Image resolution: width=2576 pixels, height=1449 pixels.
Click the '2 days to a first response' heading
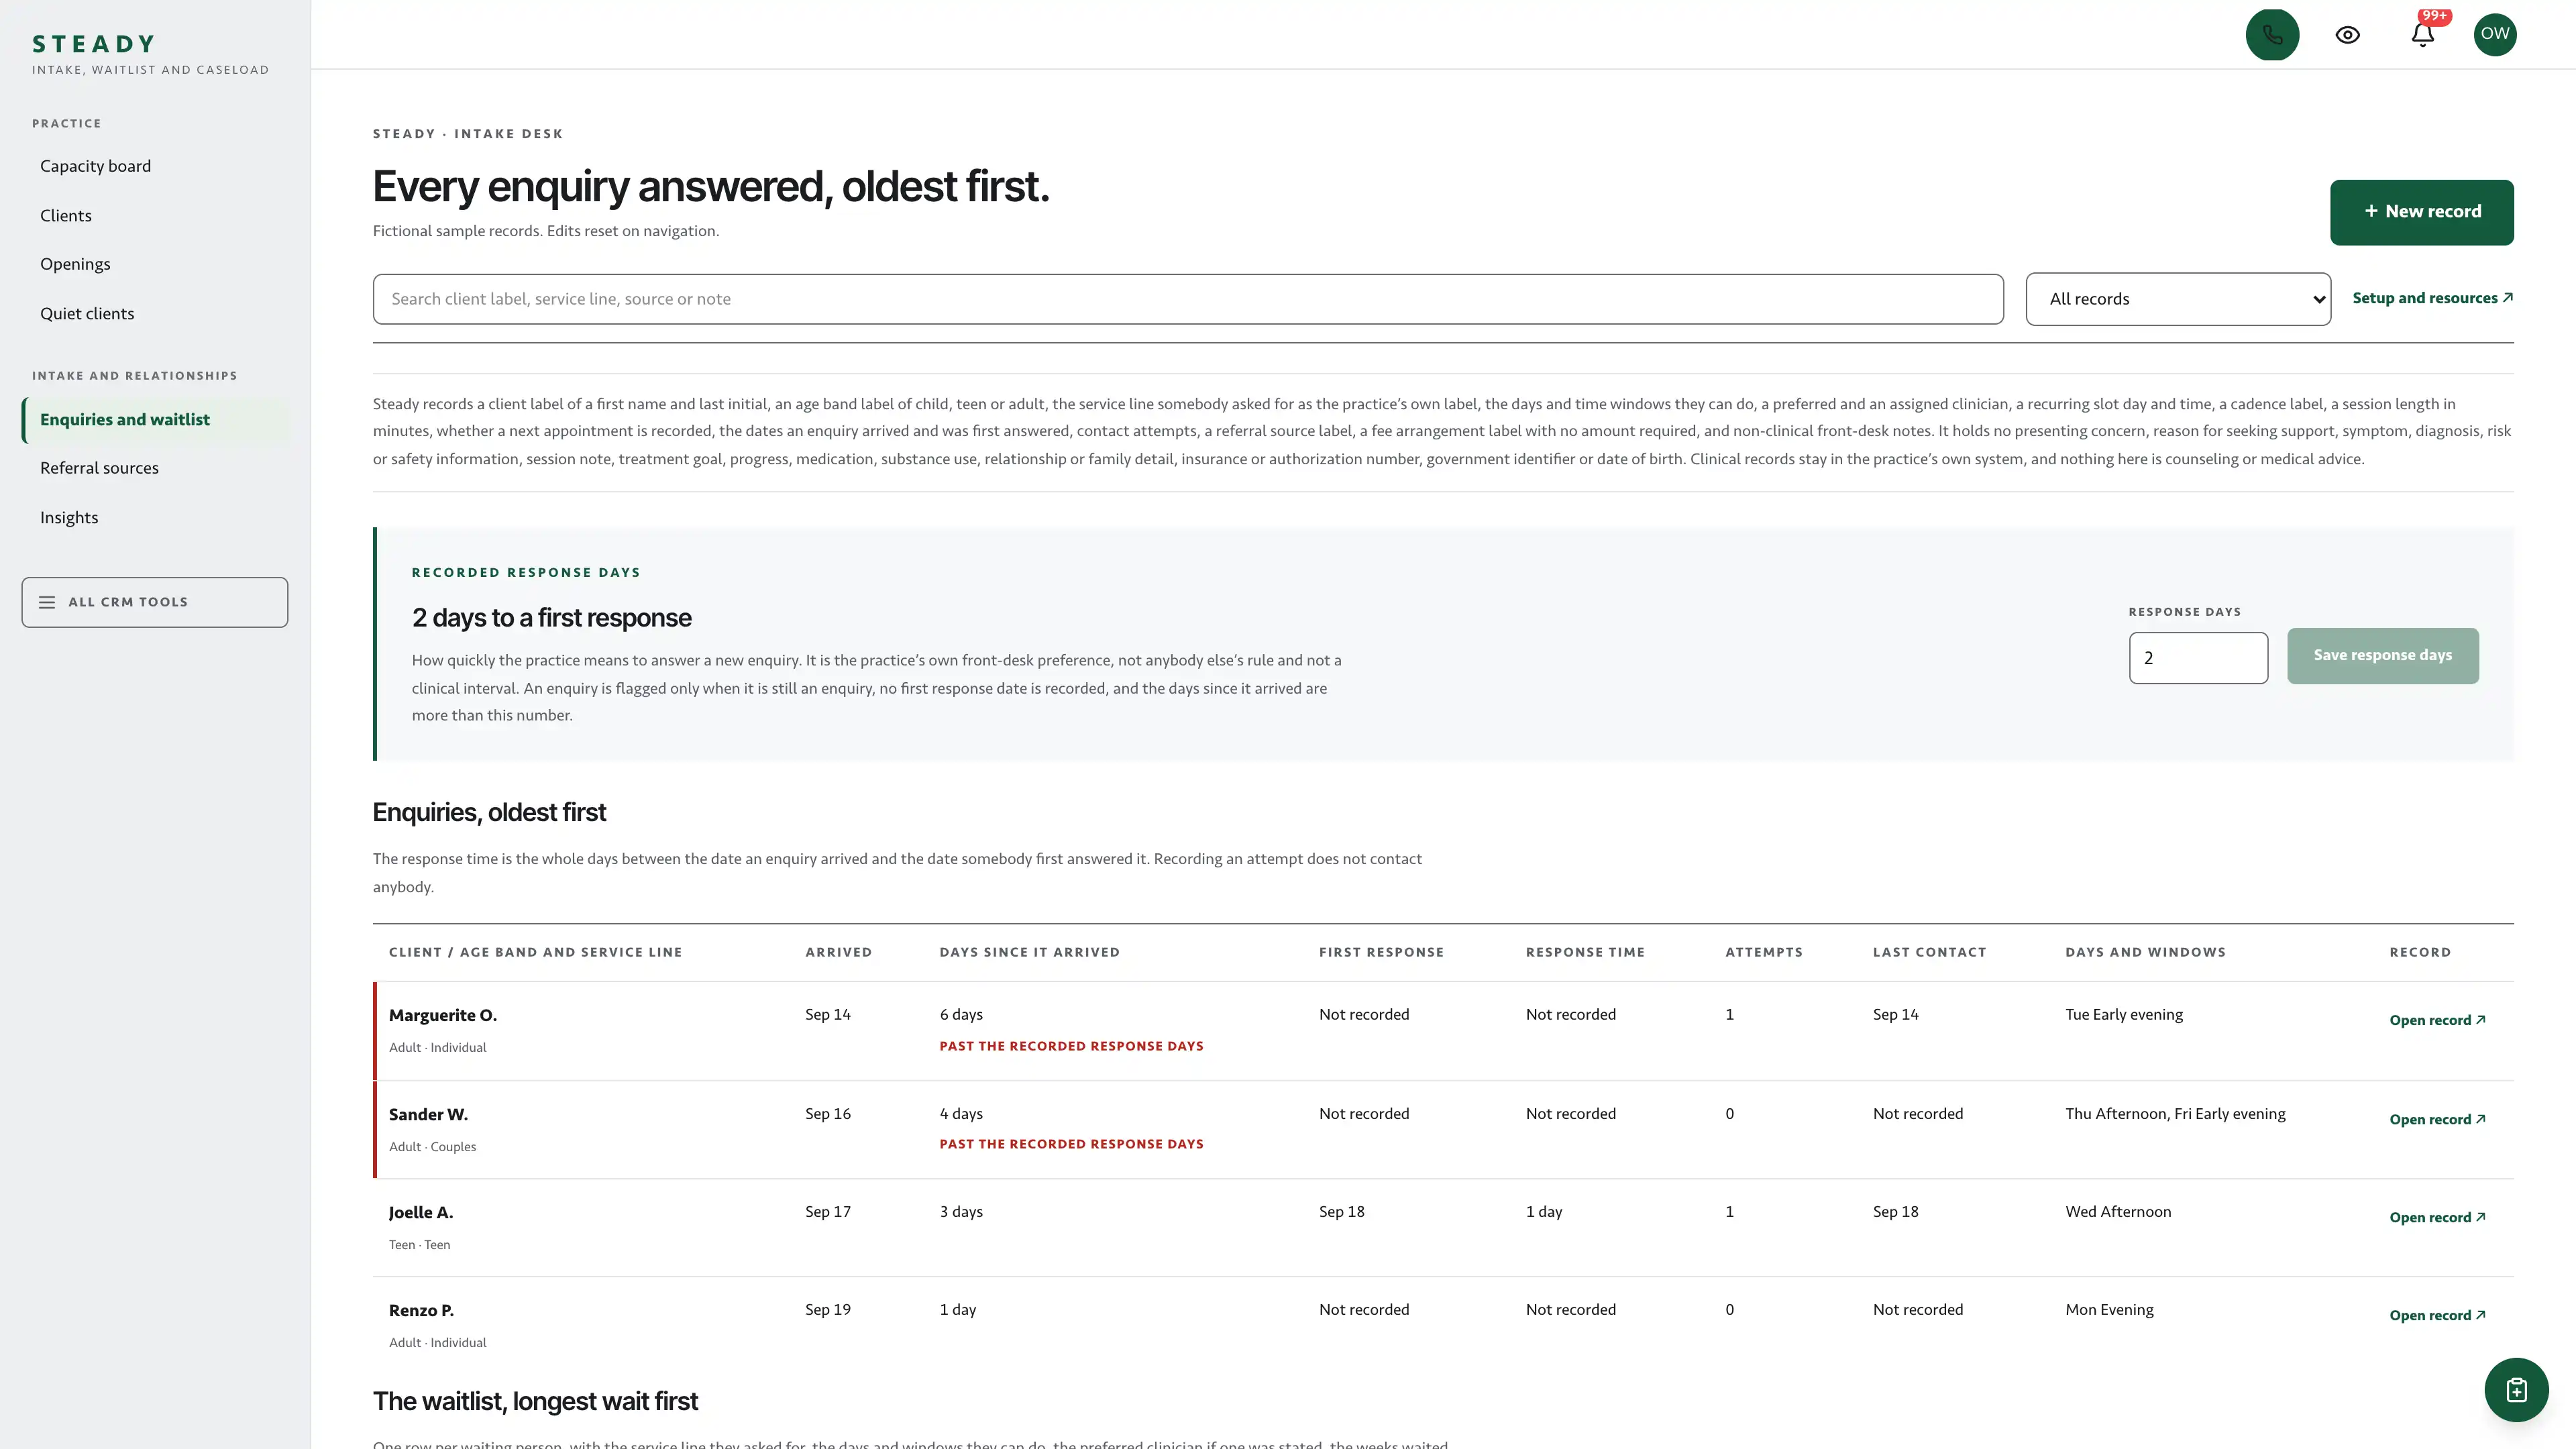point(551,618)
